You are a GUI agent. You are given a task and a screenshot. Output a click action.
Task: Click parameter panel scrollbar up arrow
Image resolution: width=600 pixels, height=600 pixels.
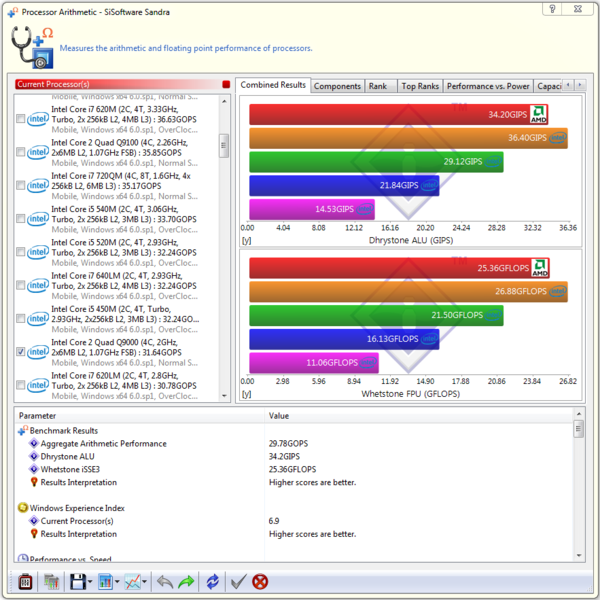(x=579, y=414)
